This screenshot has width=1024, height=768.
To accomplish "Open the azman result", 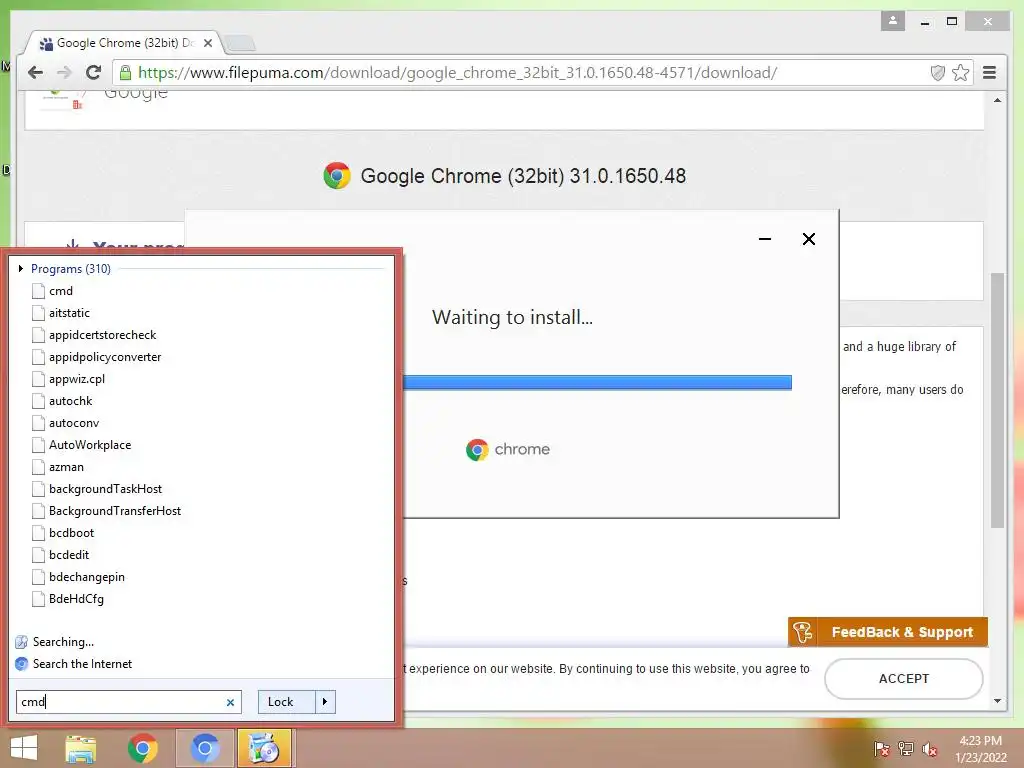I will pos(66,467).
